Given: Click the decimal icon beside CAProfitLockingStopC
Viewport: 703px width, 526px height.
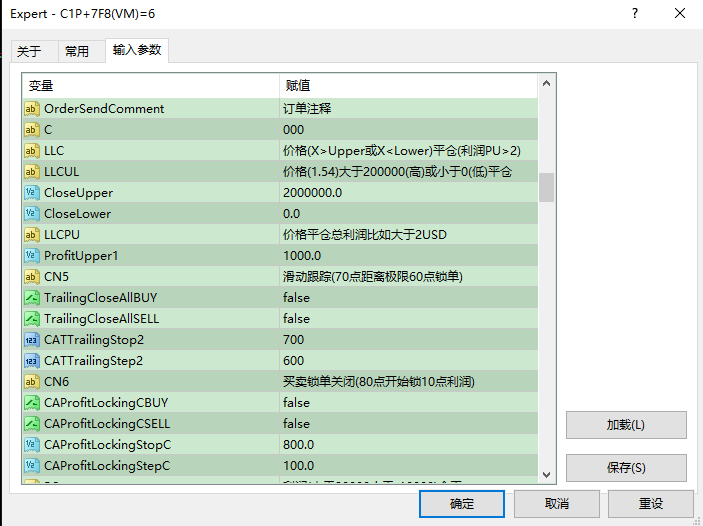Looking at the screenshot, I should click(x=31, y=445).
